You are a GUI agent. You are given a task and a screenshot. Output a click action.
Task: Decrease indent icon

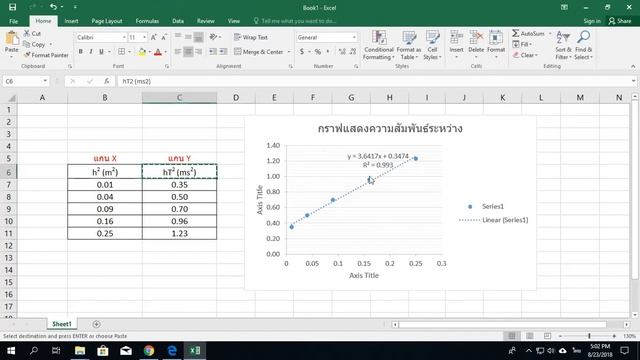[213, 52]
